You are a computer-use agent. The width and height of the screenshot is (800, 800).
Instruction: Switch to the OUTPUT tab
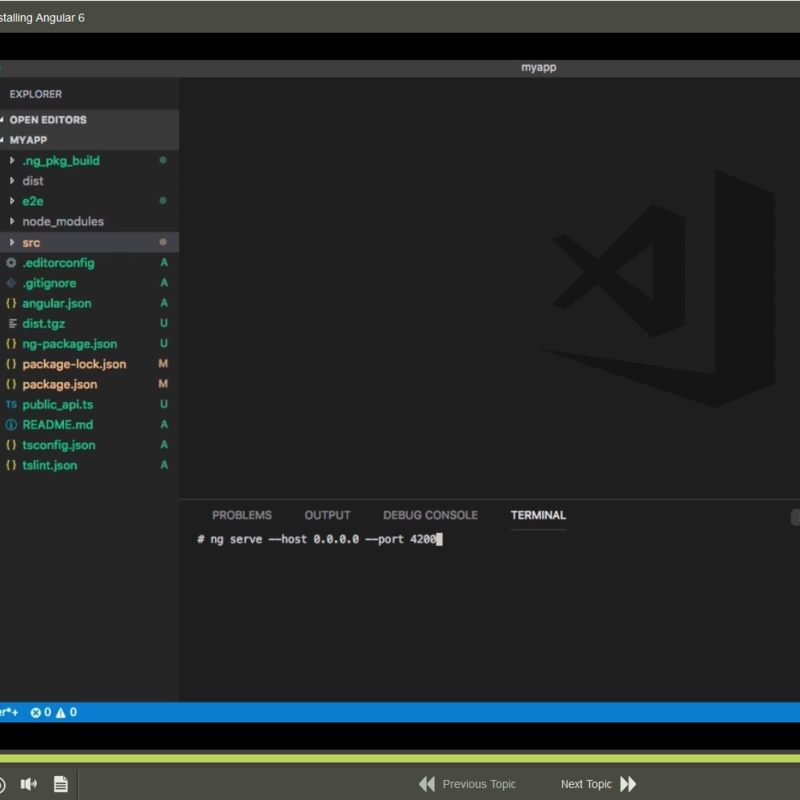[x=328, y=515]
